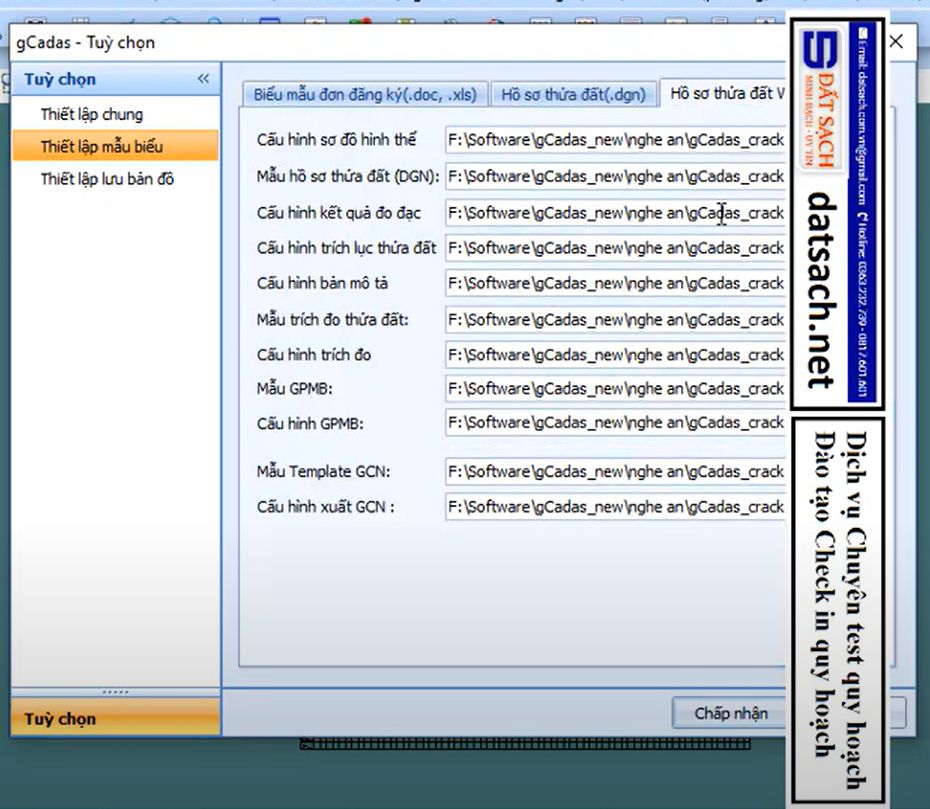The image size is (930, 809).
Task: Click the Mẫu hồ sơ thửa đất (DGN) field
Action: (x=615, y=176)
